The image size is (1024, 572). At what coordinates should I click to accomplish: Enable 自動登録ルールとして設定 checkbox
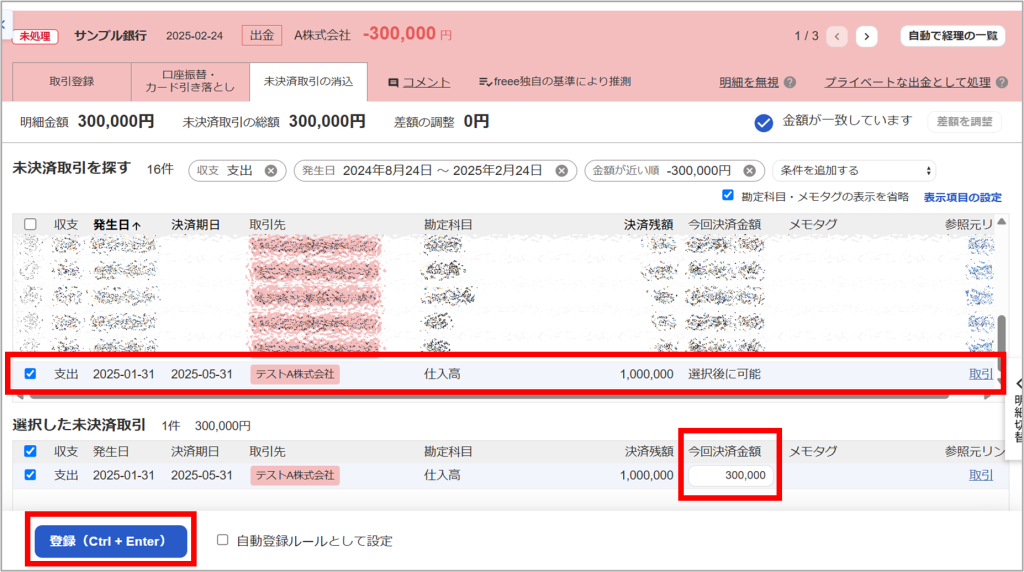point(222,541)
